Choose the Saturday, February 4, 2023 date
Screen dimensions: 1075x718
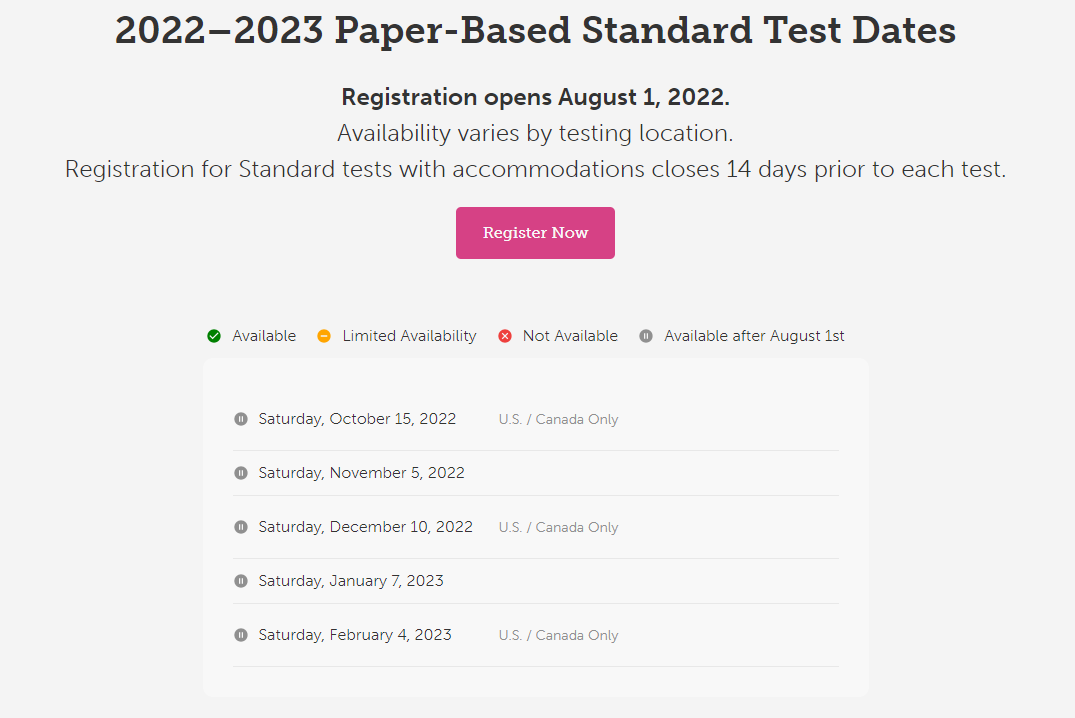pos(355,635)
